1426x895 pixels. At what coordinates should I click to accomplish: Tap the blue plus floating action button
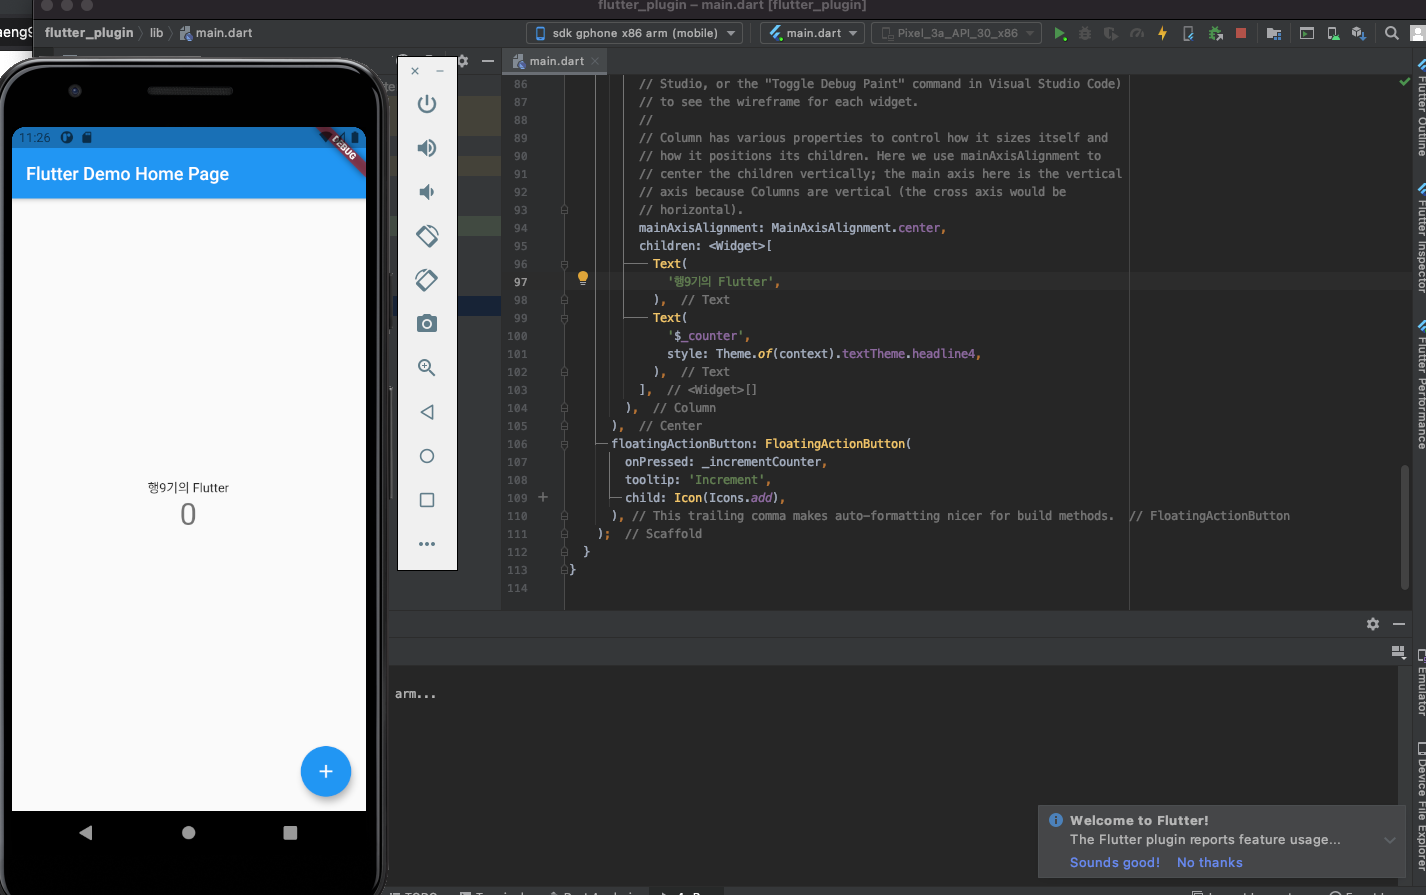[326, 772]
